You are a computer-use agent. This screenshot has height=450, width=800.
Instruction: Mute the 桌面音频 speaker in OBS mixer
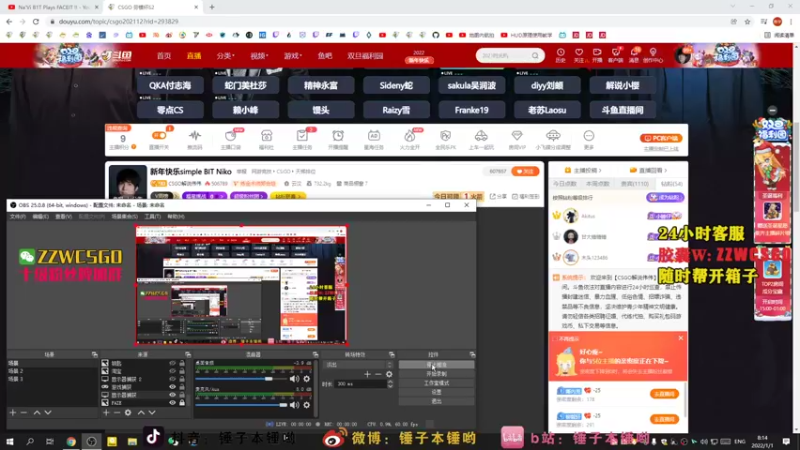pos(294,379)
